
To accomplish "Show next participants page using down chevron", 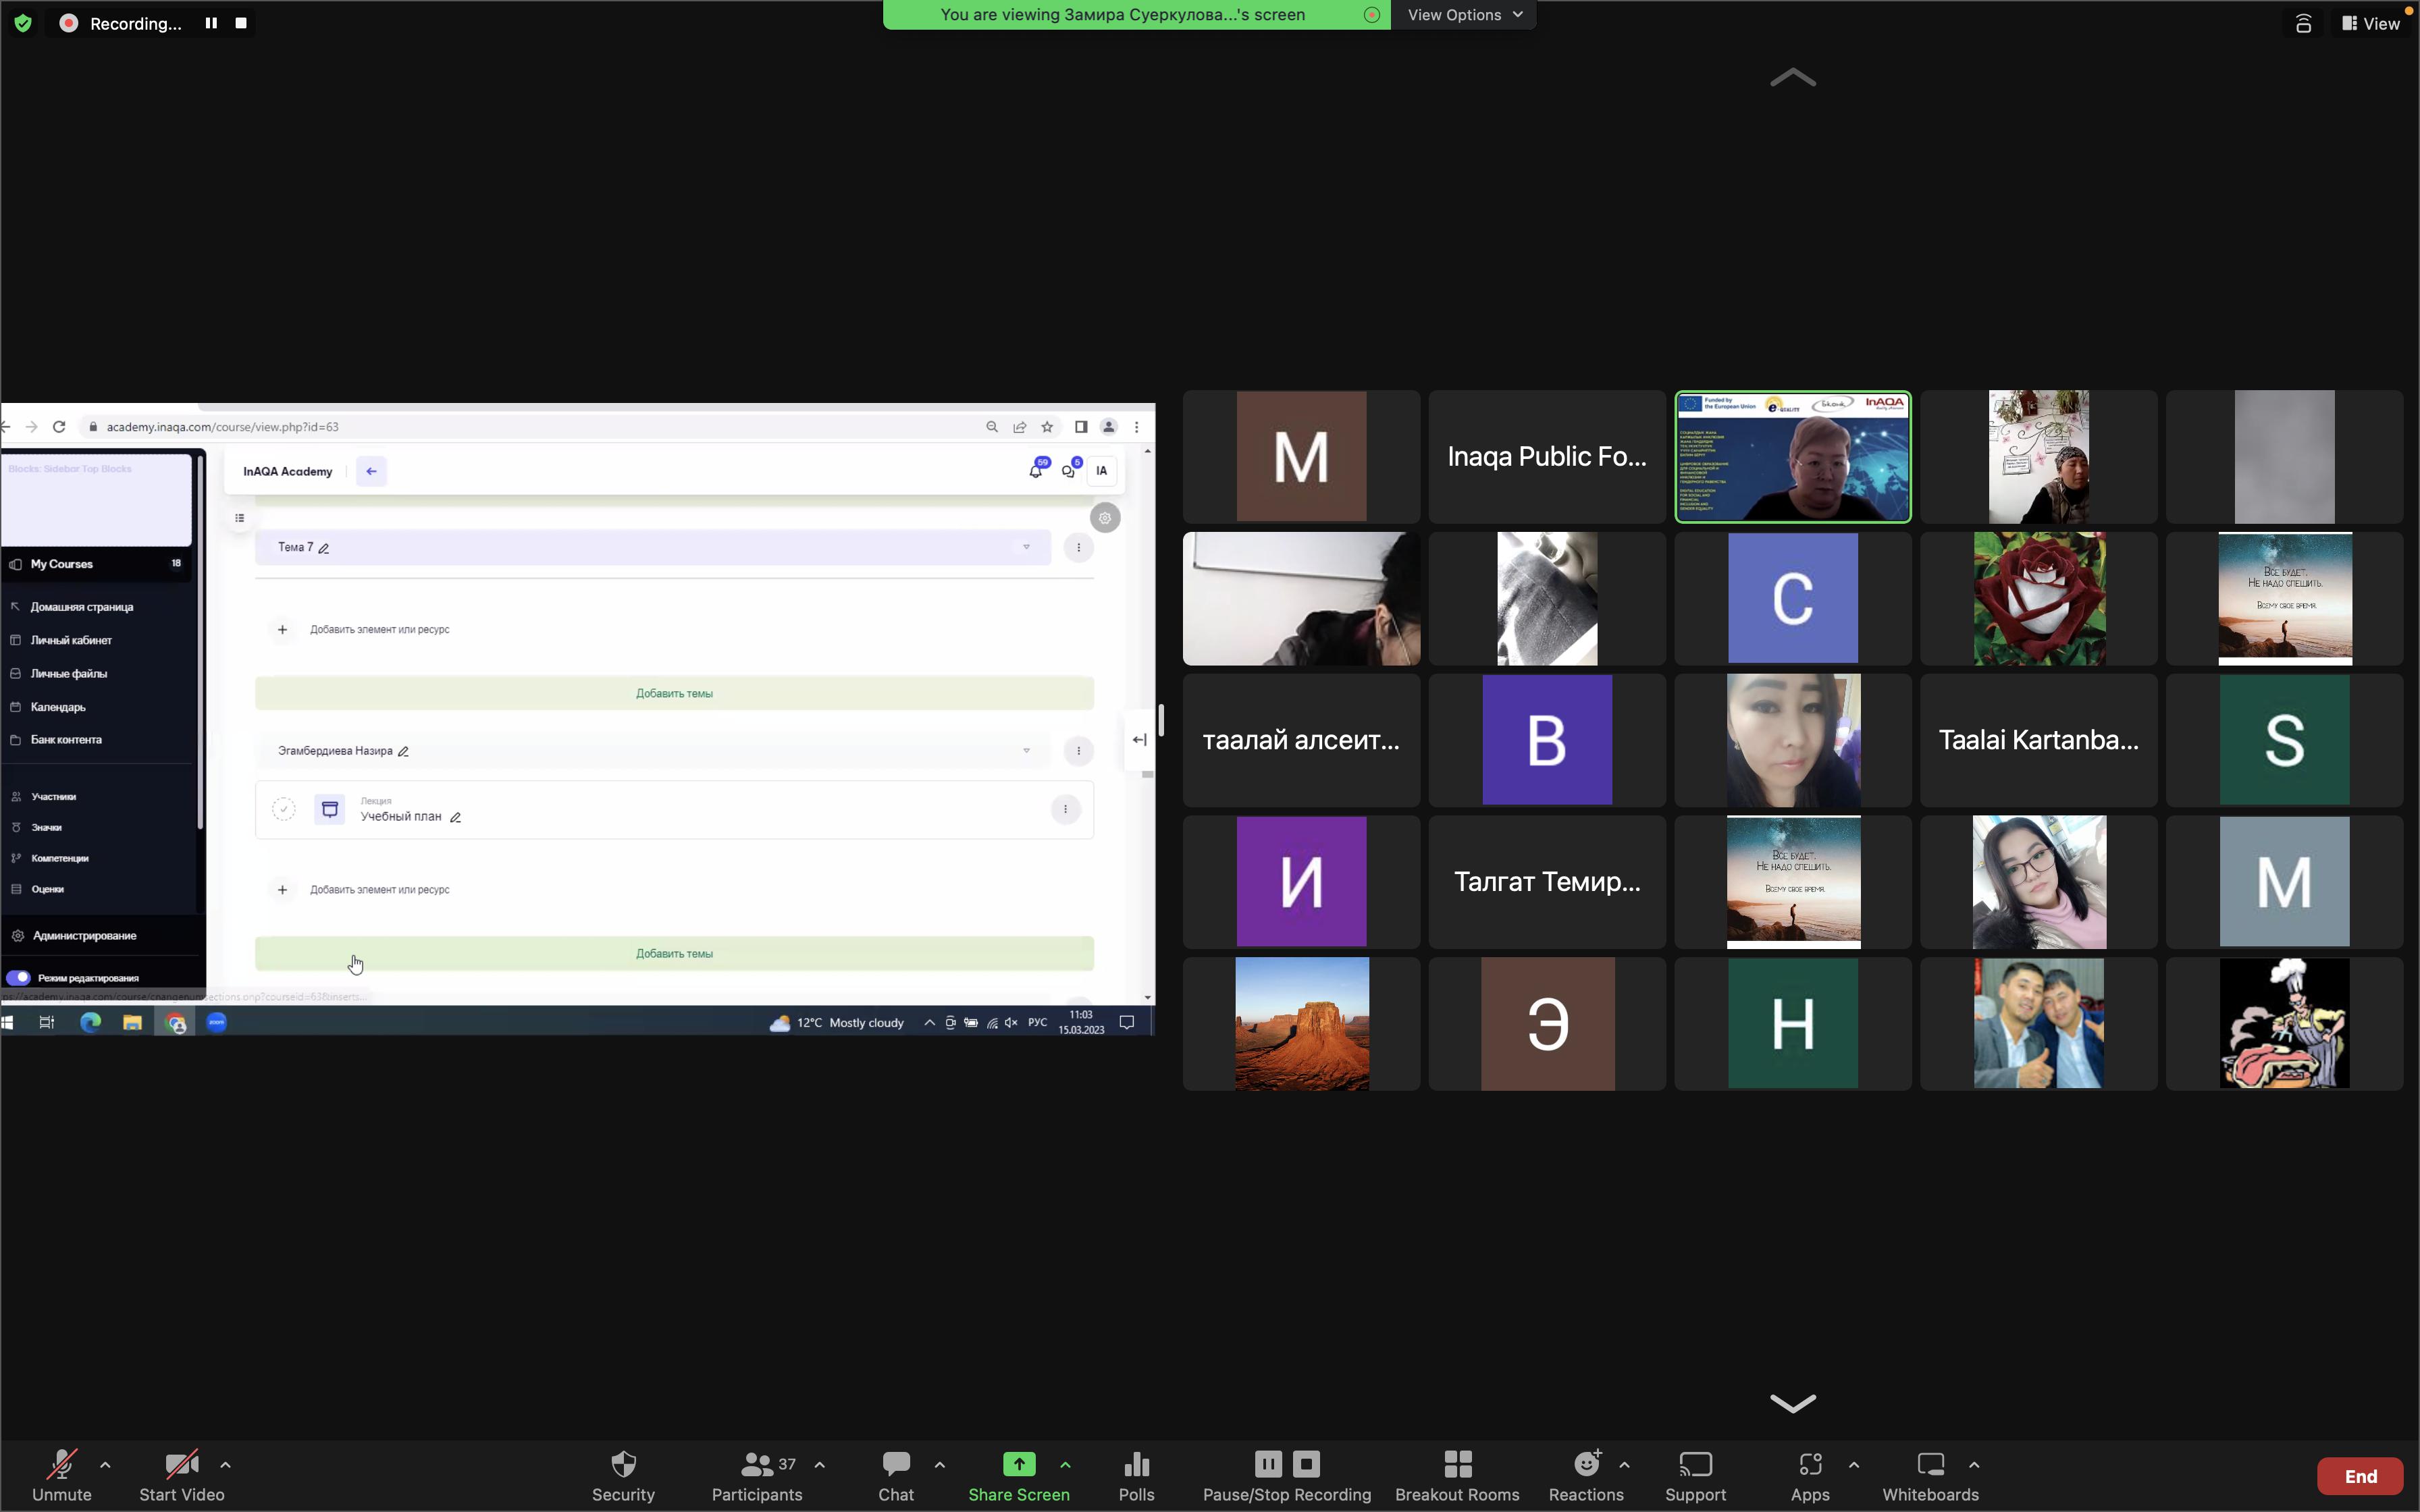I will pos(1793,1403).
